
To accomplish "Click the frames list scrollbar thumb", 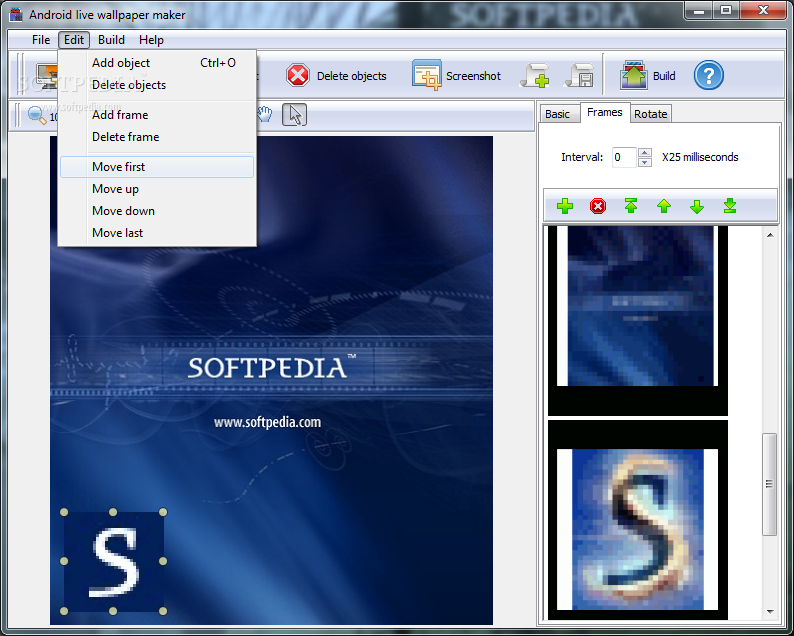I will (x=770, y=484).
